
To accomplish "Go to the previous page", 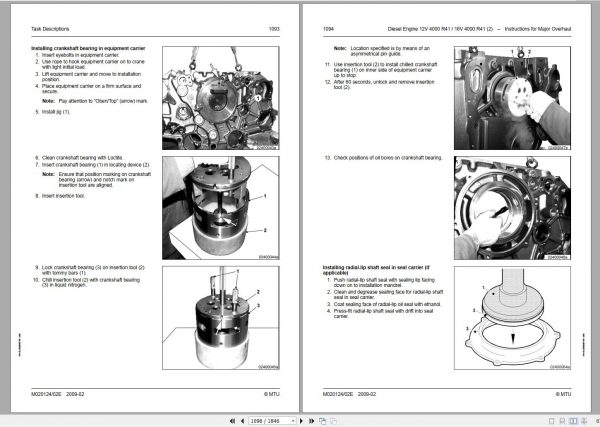I will point(243,421).
